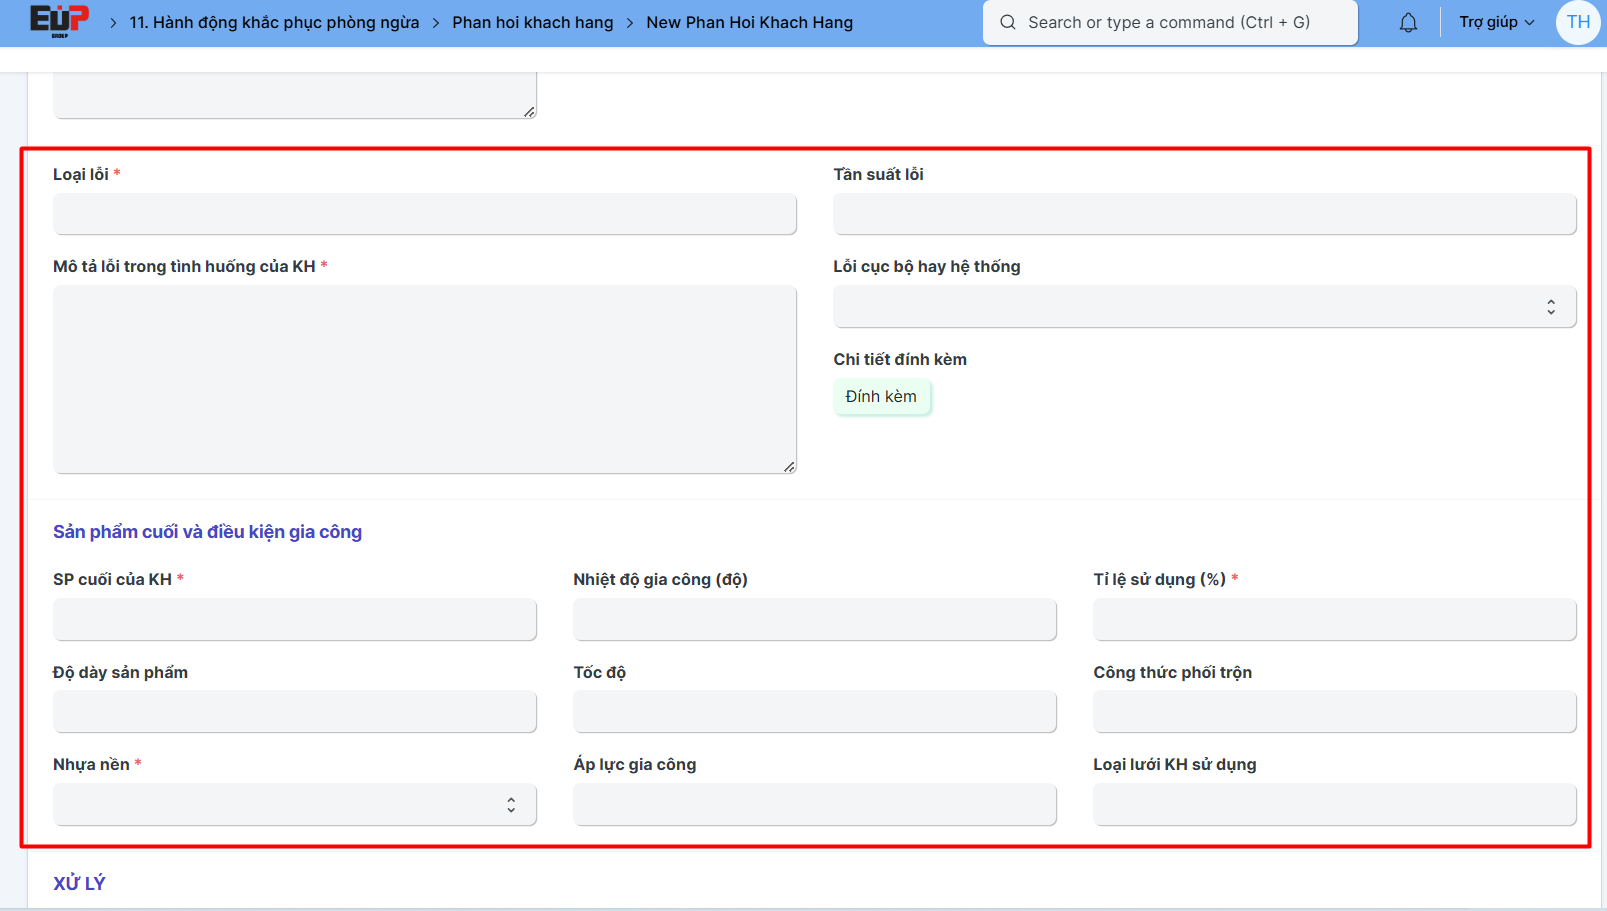Open the Nhựa nền select box
Screen dimensions: 1607x911
click(x=295, y=805)
